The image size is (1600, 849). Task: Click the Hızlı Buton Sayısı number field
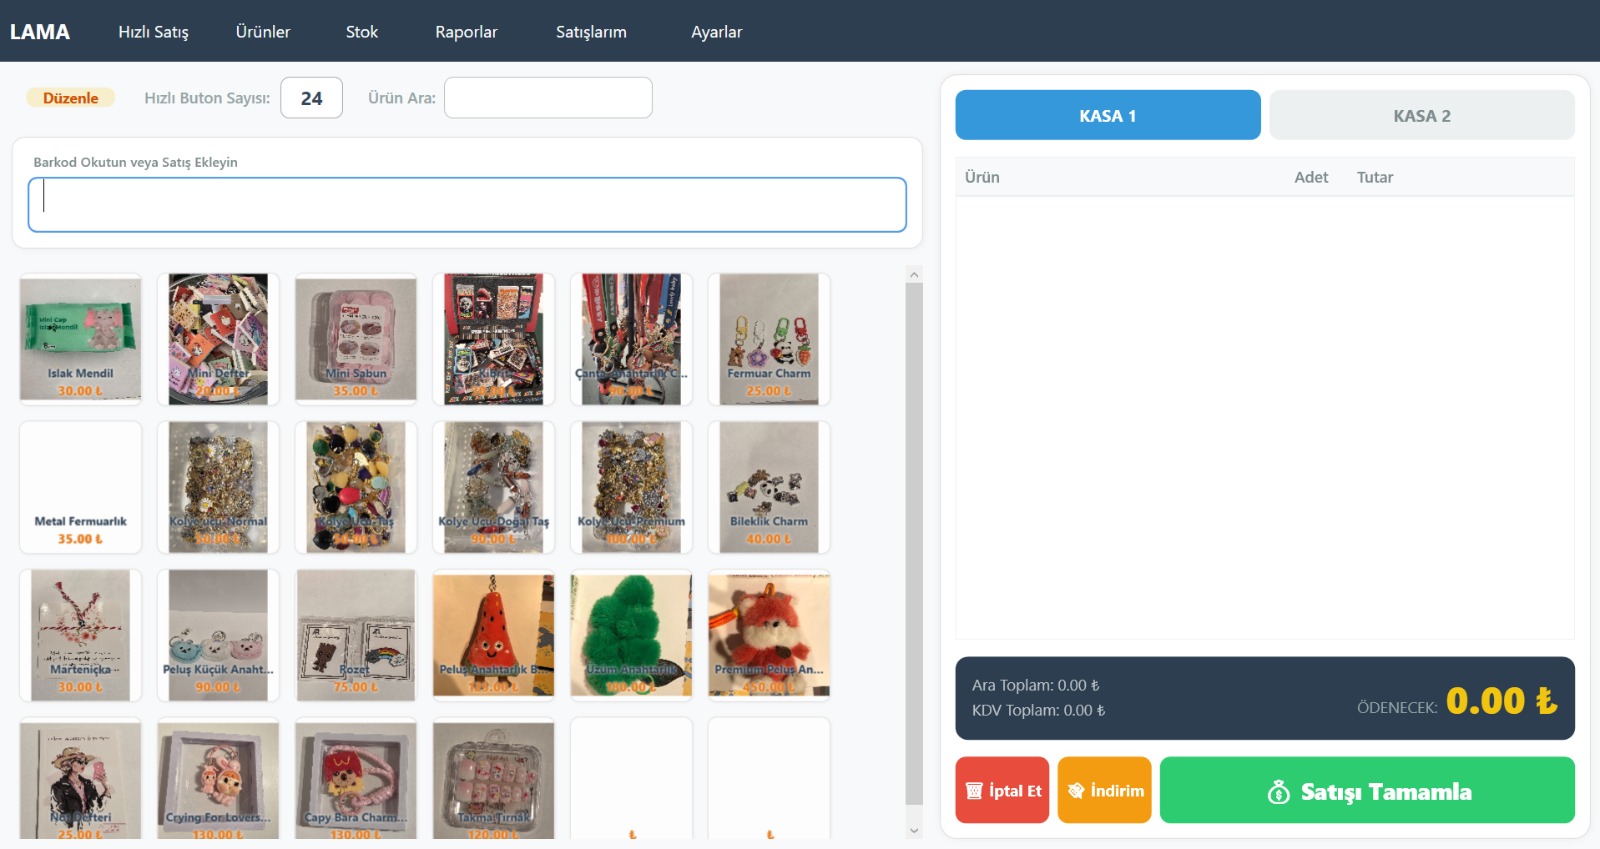click(311, 98)
